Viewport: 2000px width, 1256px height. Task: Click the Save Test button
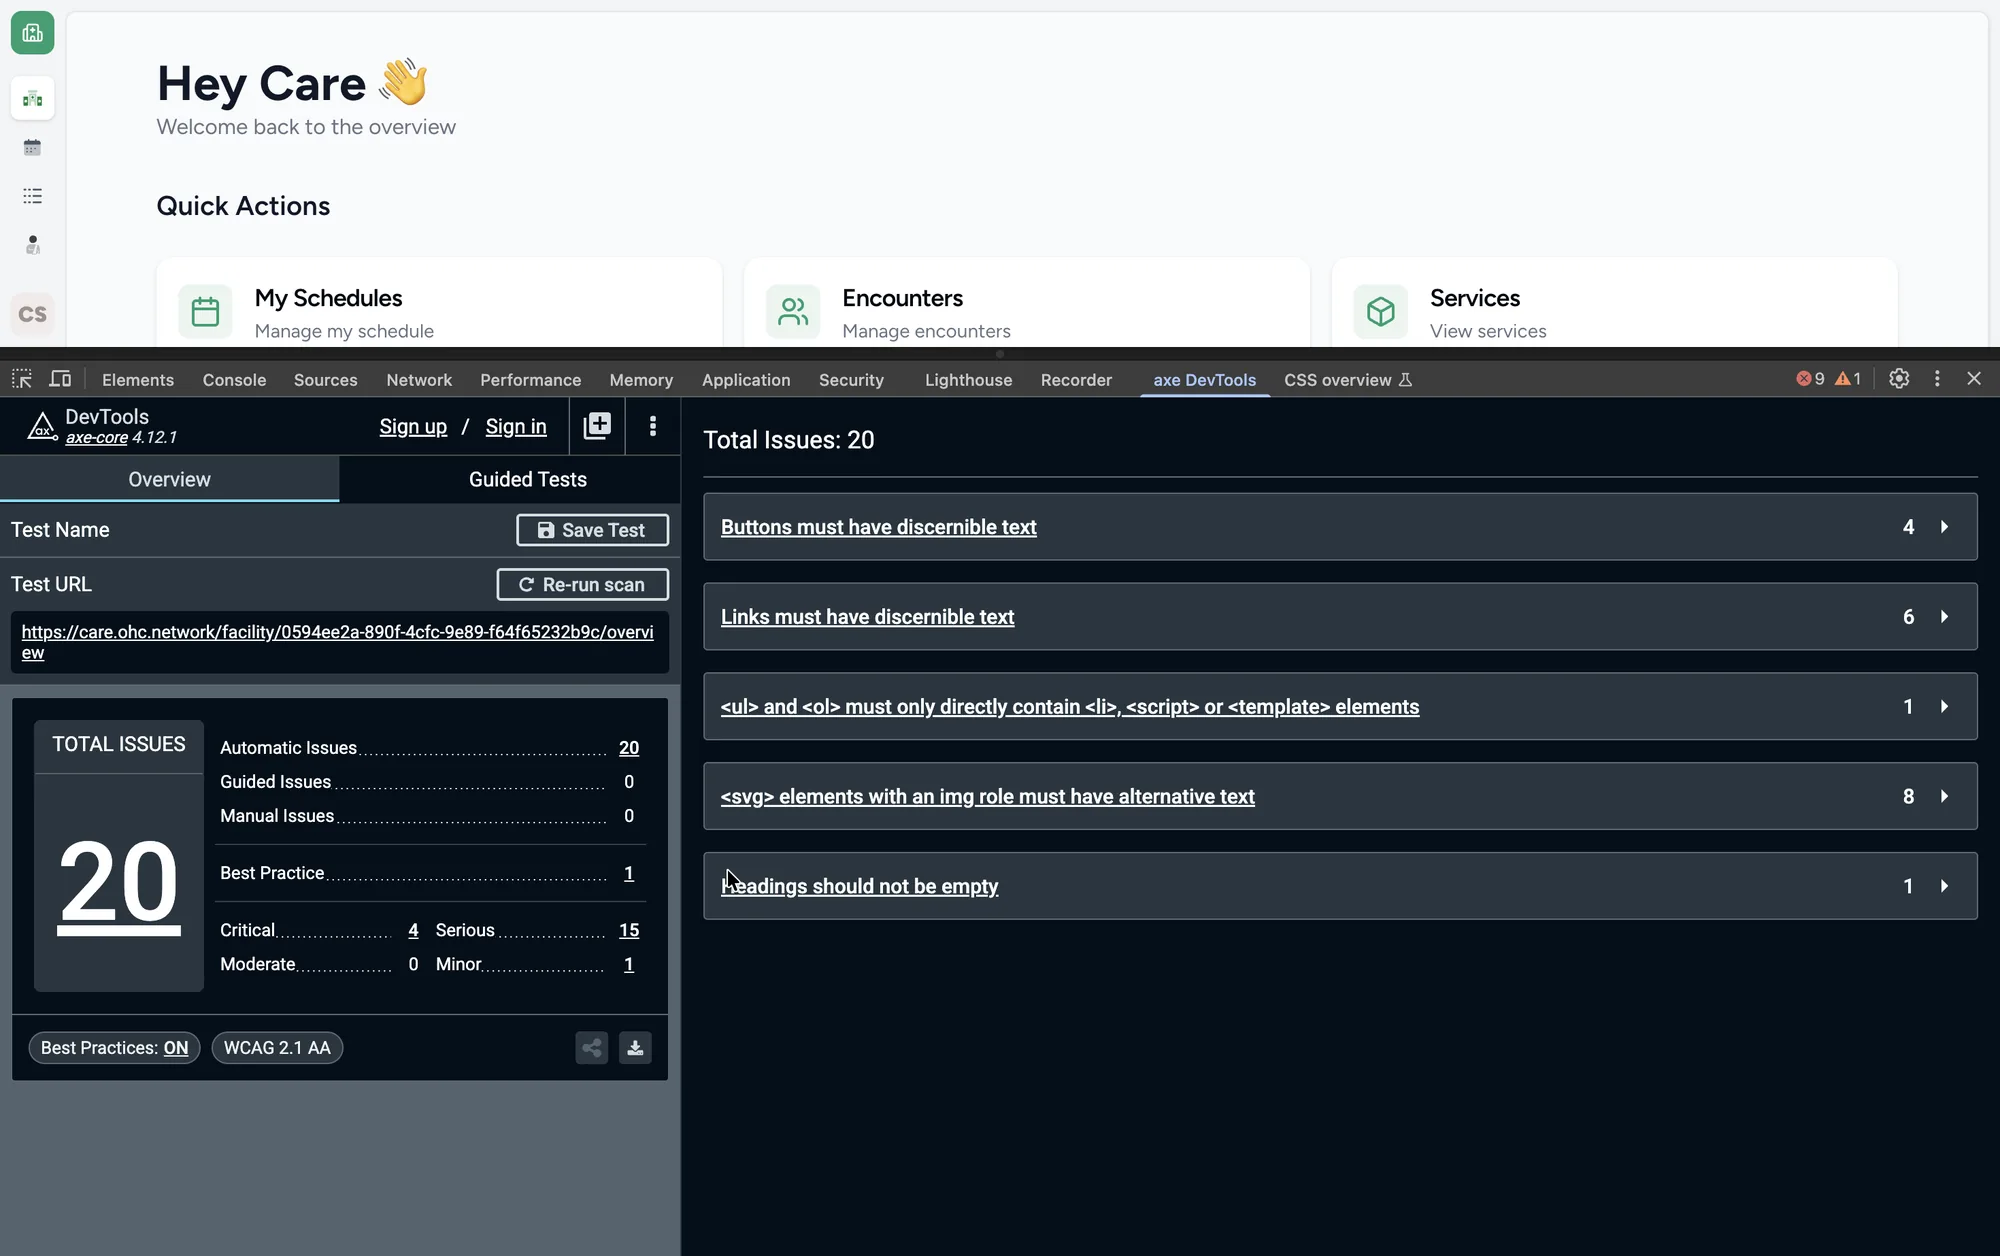(592, 530)
